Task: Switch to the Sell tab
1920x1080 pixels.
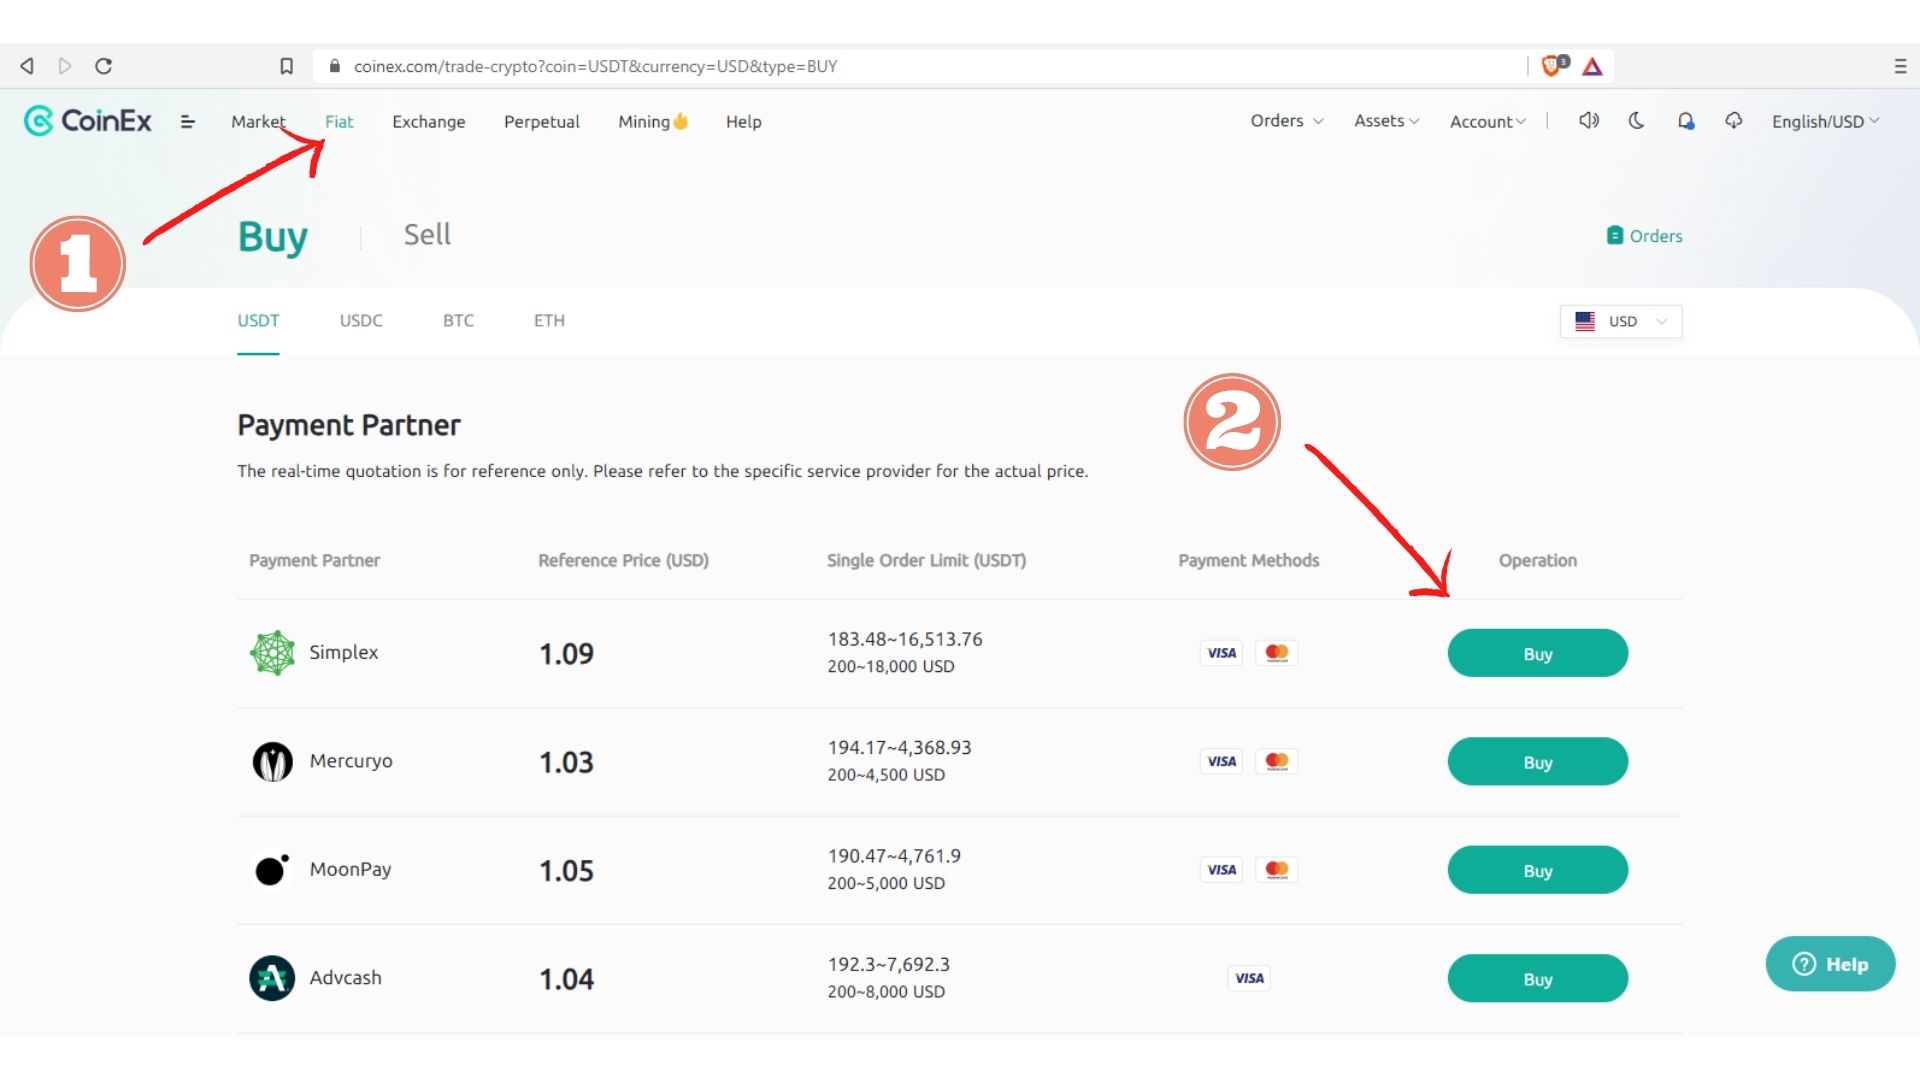Action: tap(427, 235)
